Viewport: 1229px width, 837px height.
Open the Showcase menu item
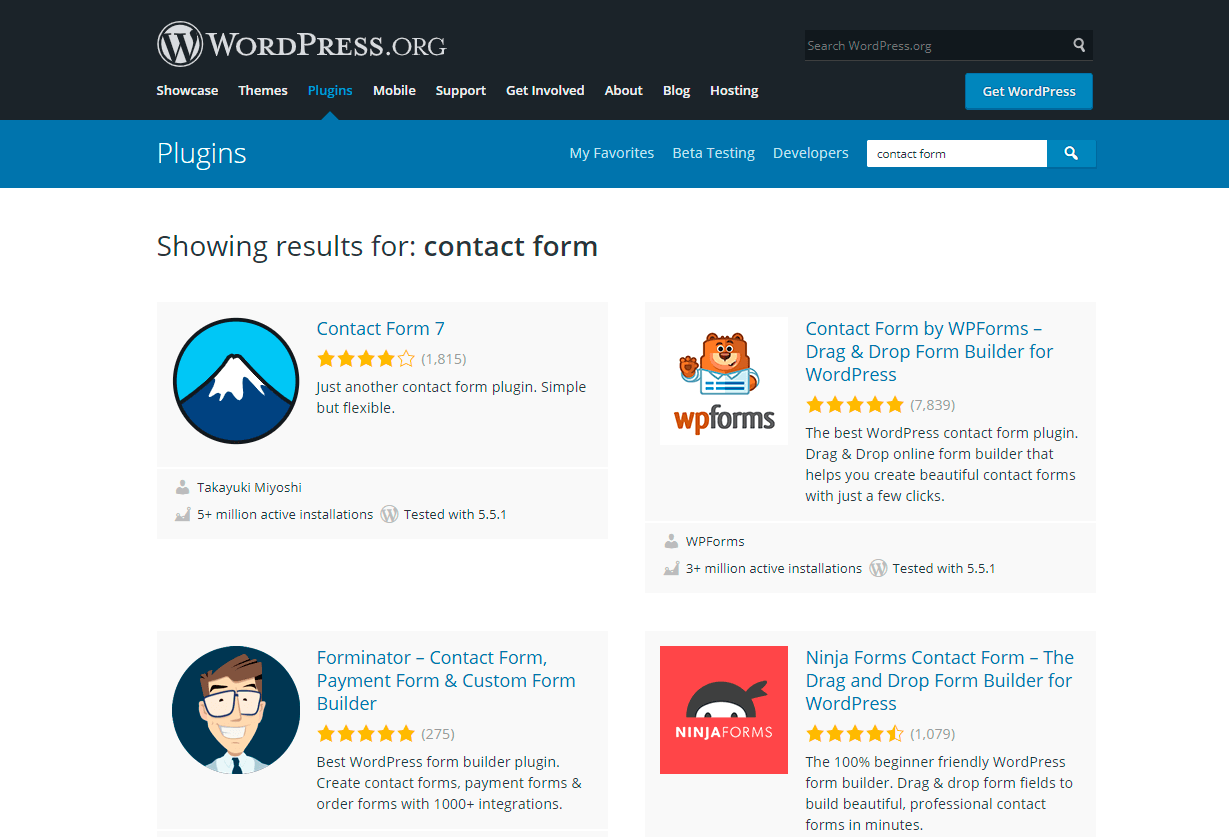187,90
